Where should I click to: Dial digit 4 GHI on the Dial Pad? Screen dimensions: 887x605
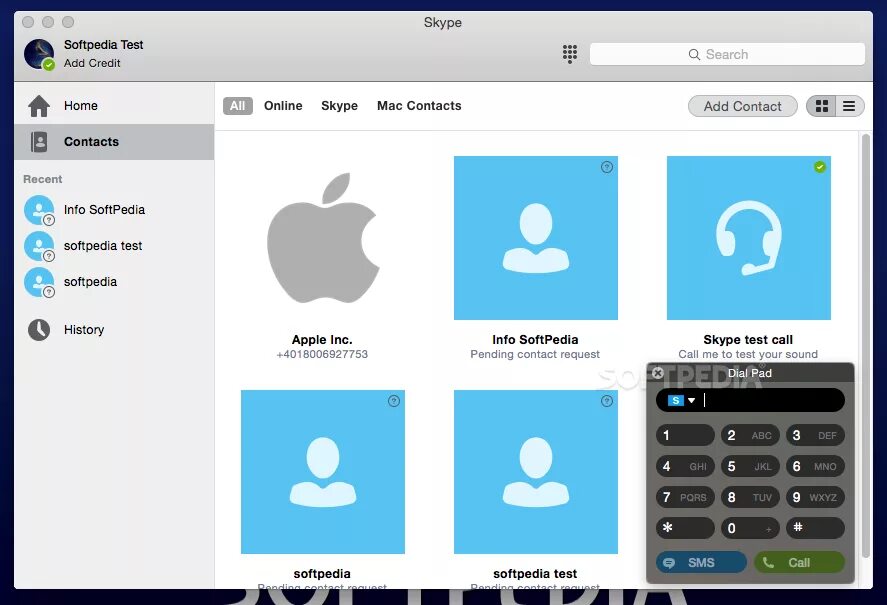pos(685,466)
